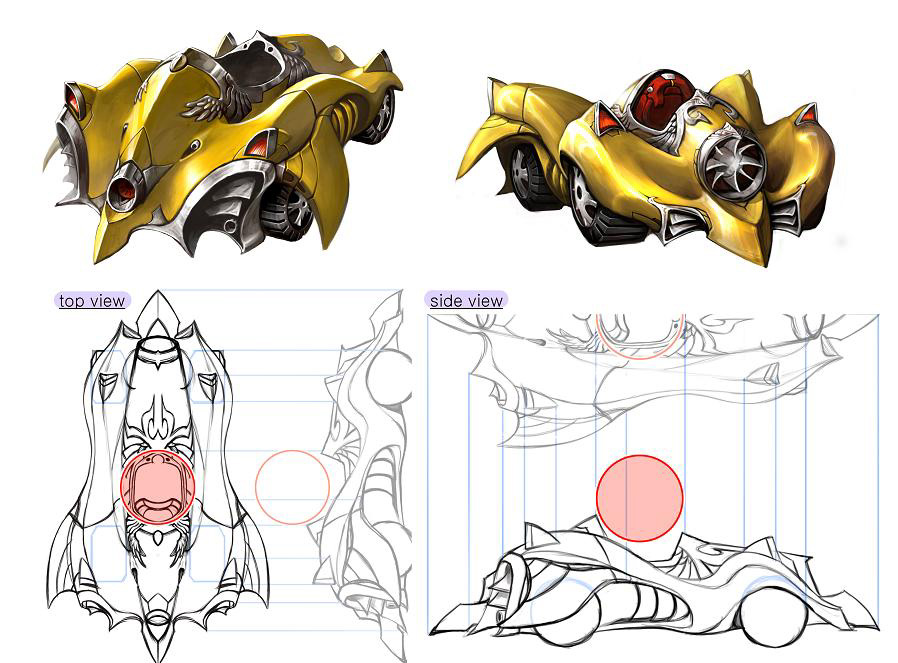
Task: Click the "side view" label
Action: pyautogui.click(x=466, y=301)
